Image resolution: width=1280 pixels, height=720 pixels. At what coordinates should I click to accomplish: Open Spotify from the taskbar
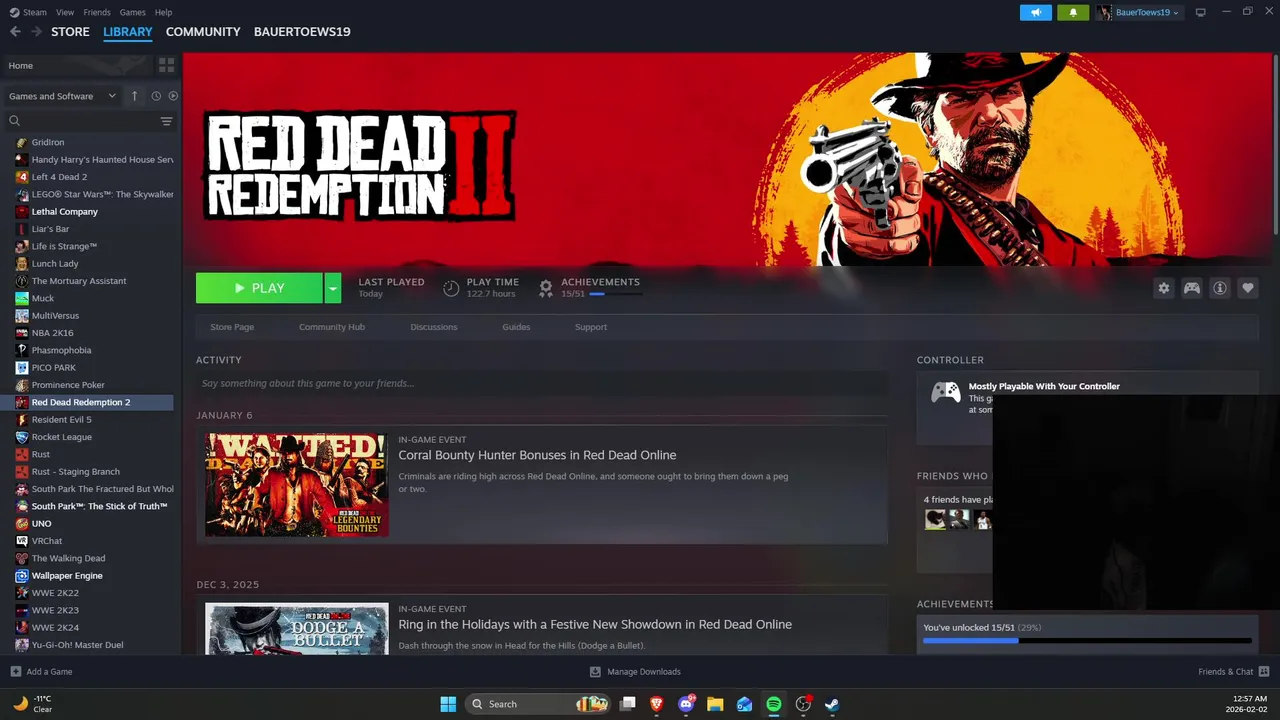(x=774, y=704)
